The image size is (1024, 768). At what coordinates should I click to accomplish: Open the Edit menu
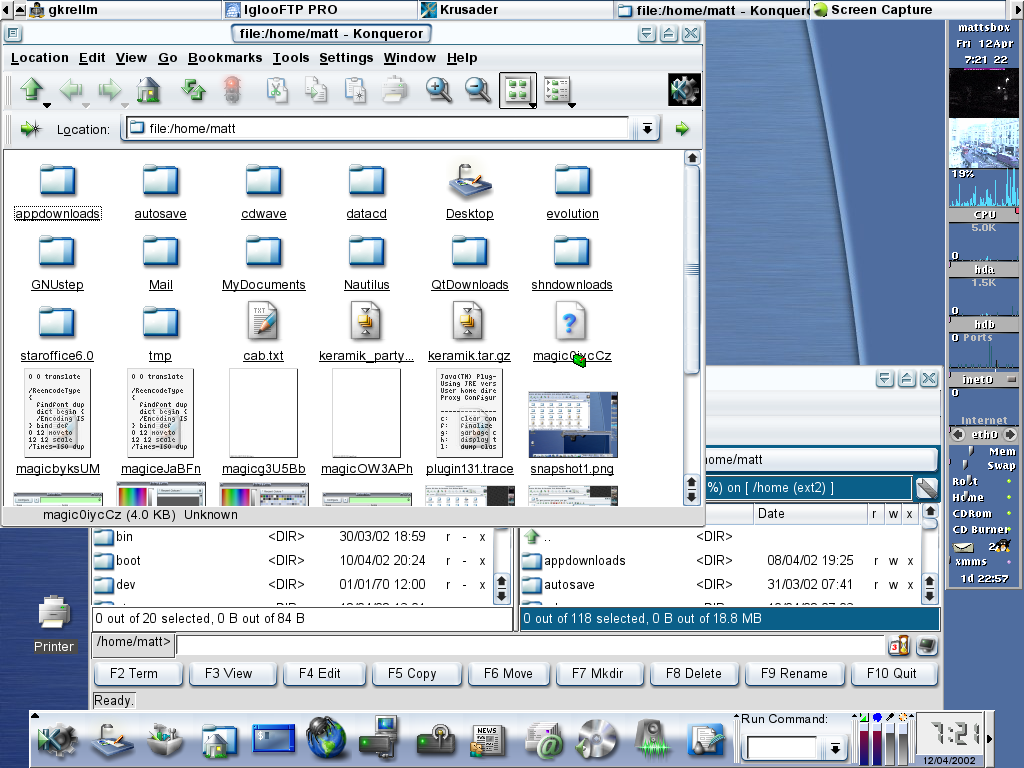point(92,57)
